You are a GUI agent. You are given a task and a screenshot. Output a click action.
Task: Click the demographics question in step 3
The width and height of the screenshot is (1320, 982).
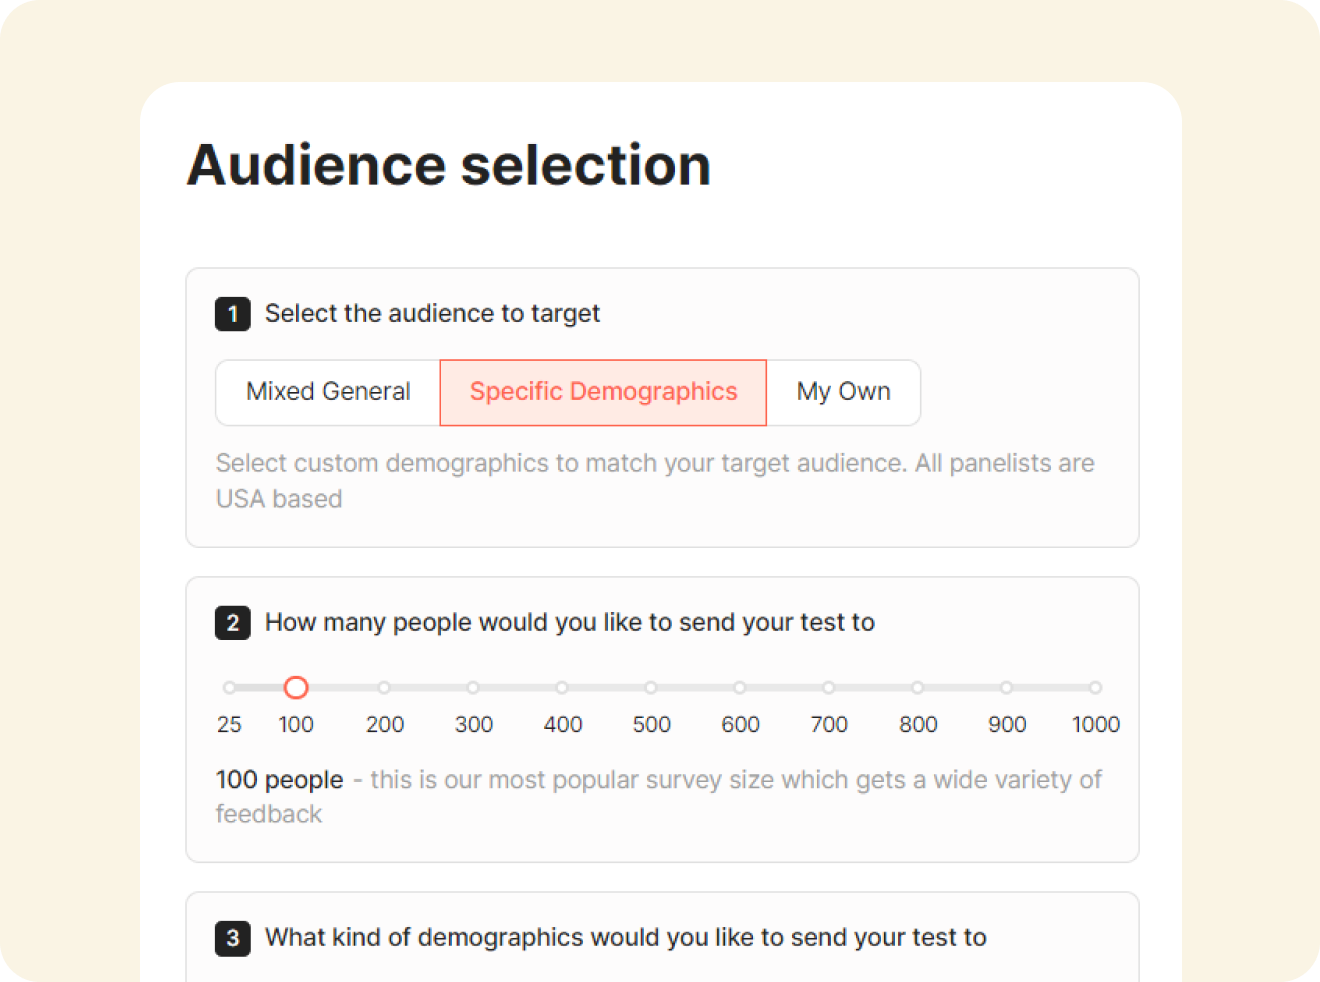[x=625, y=938]
